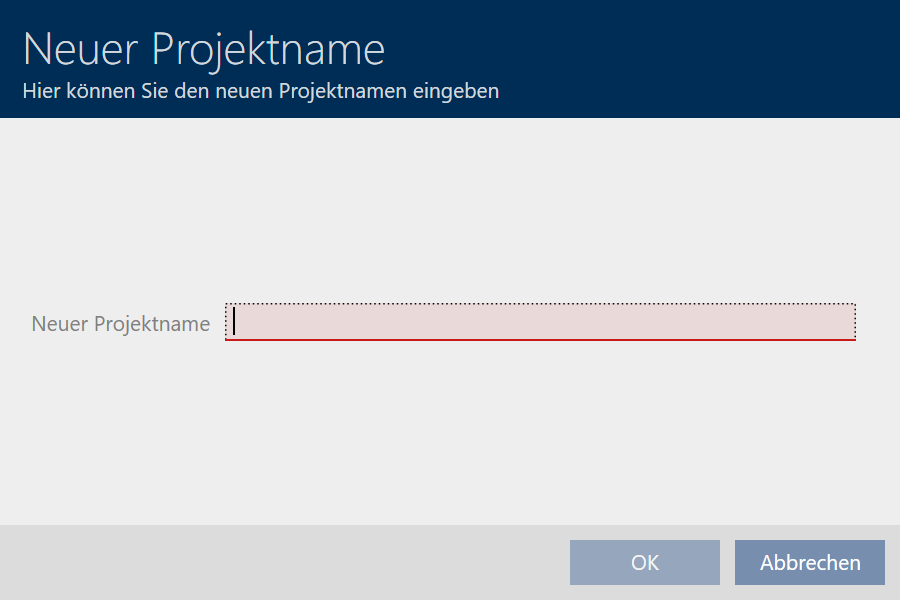Click the red underline of the name field
This screenshot has width=900, height=600.
click(540, 340)
